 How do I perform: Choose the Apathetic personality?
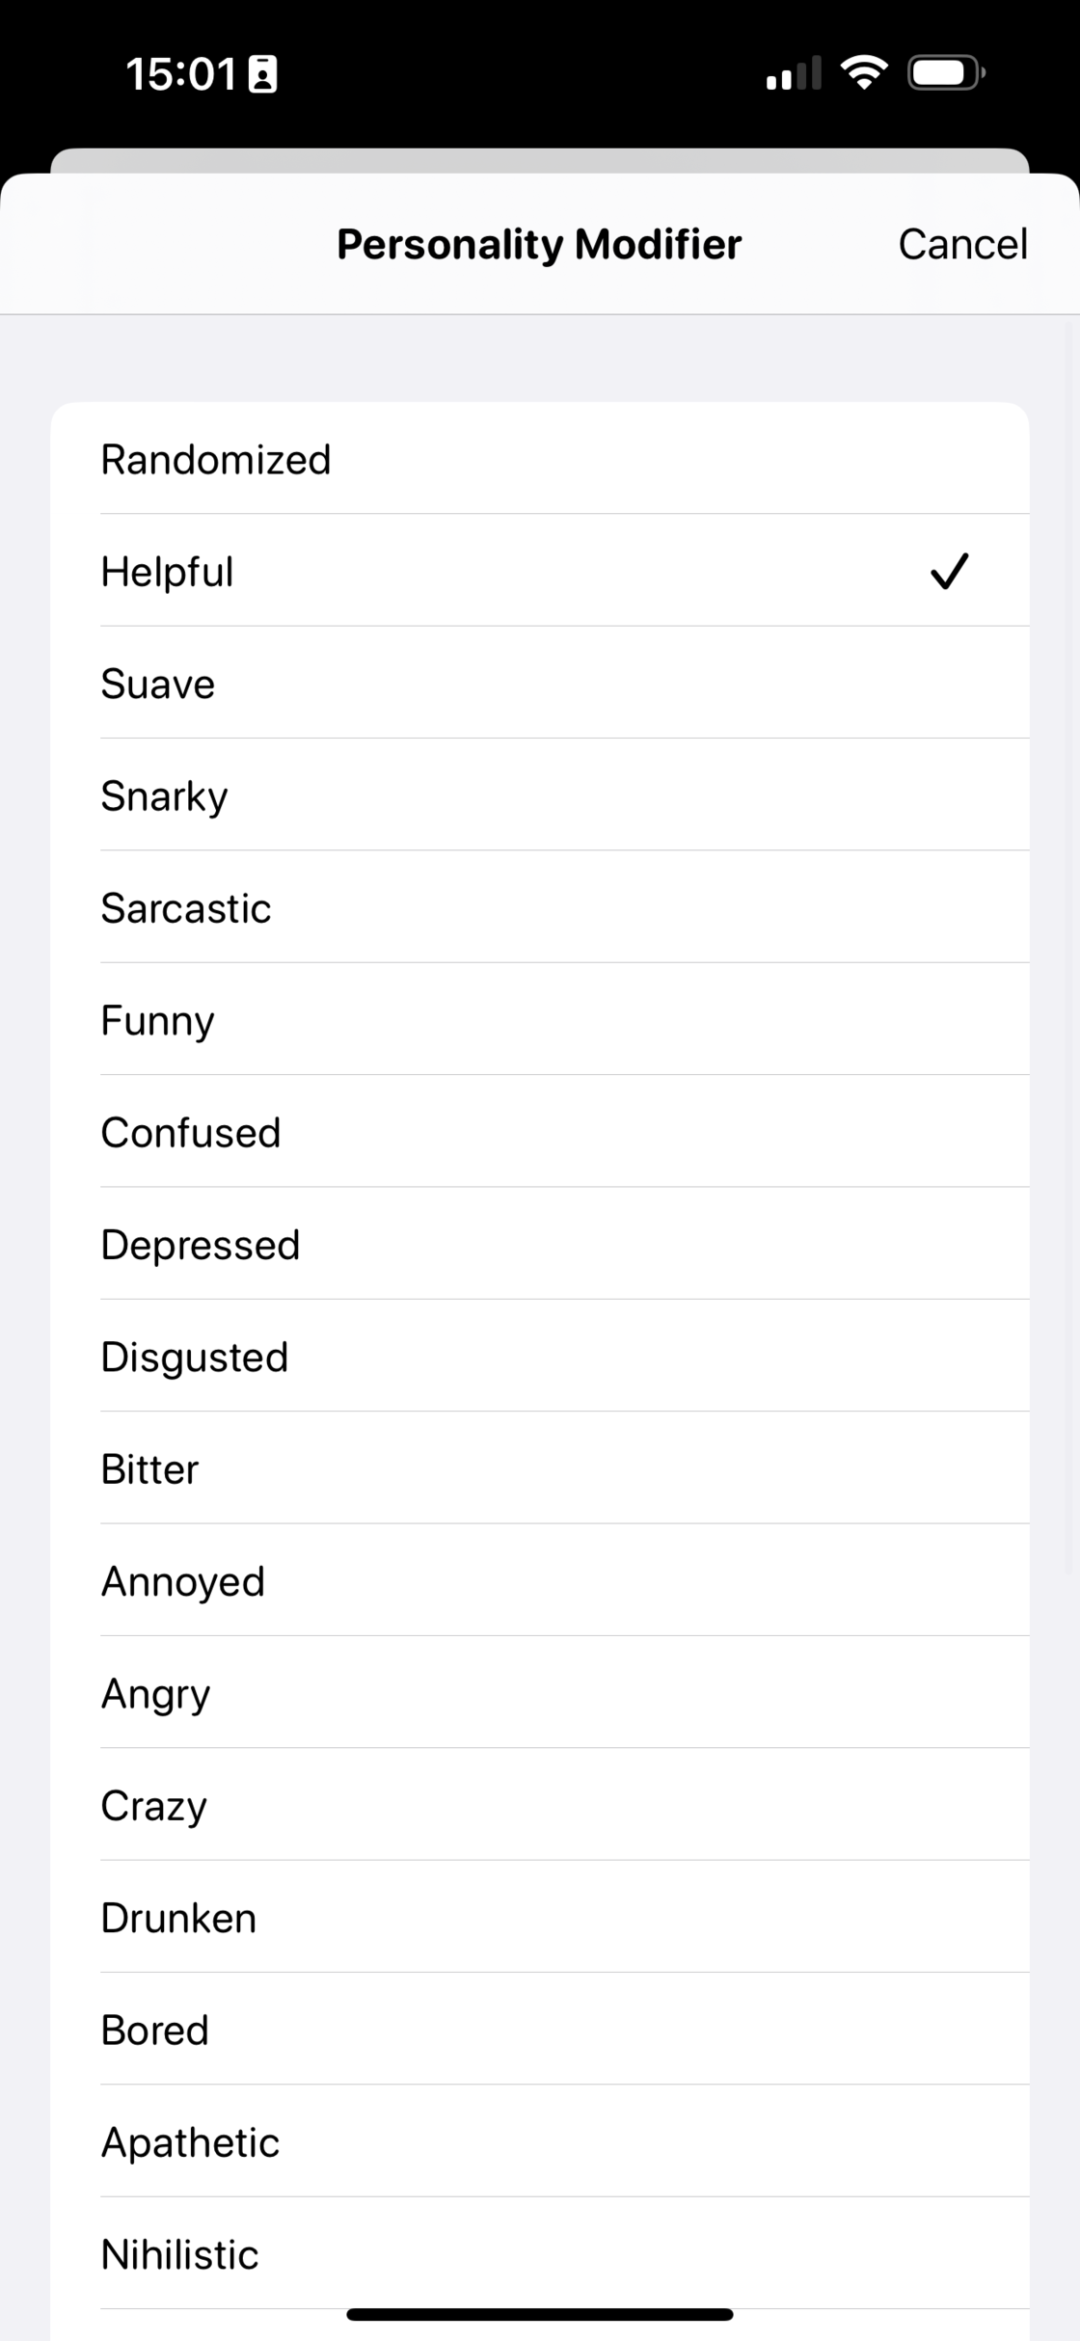[190, 2142]
